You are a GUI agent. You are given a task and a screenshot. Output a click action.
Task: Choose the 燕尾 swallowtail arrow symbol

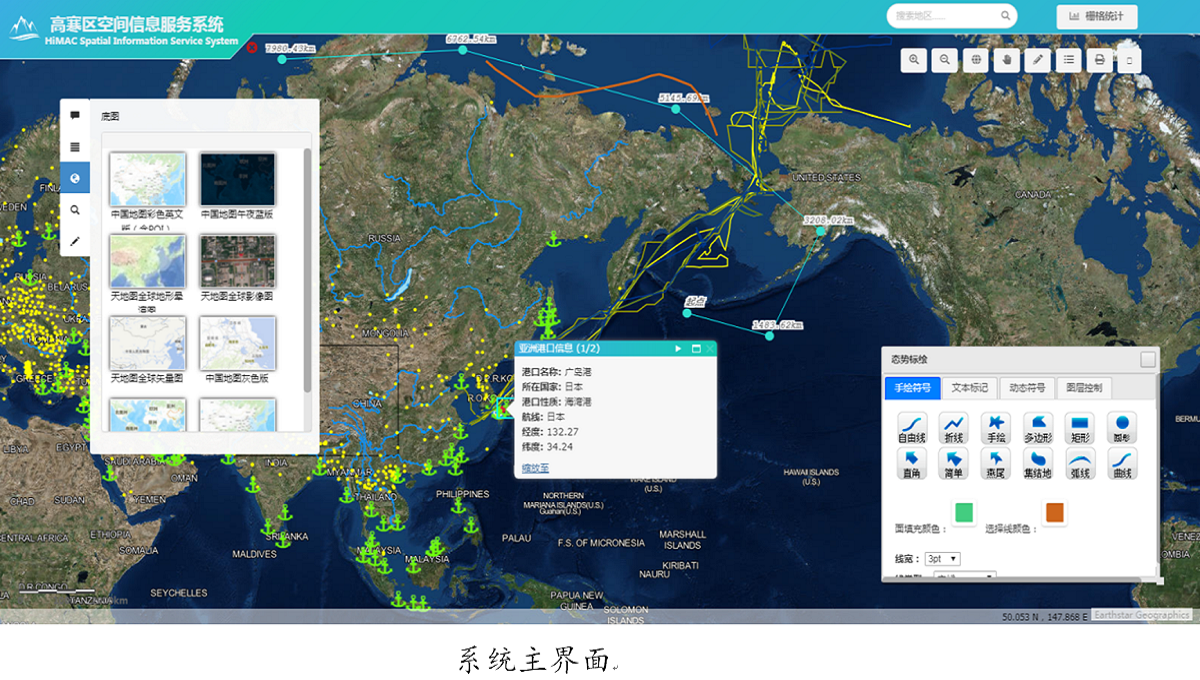point(995,463)
